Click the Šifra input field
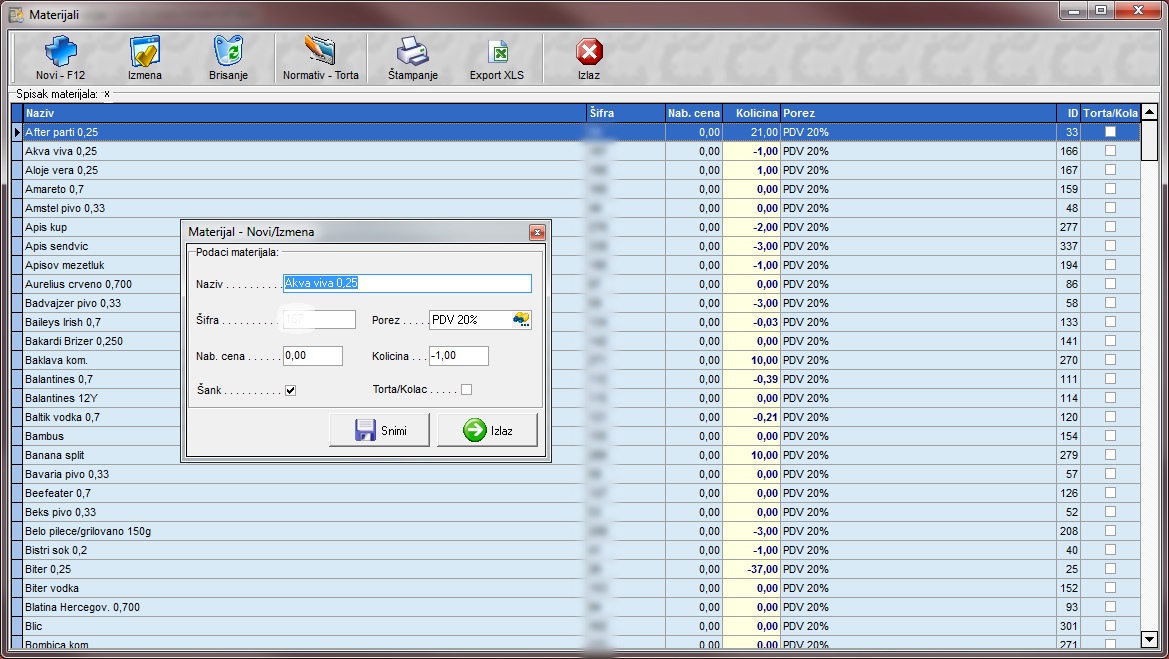Screen dimensions: 1169x659 click(319, 319)
